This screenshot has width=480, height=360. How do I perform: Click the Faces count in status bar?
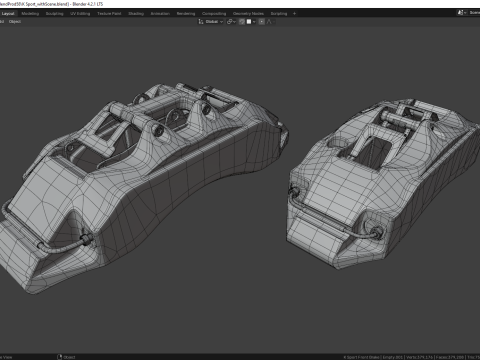(450, 357)
